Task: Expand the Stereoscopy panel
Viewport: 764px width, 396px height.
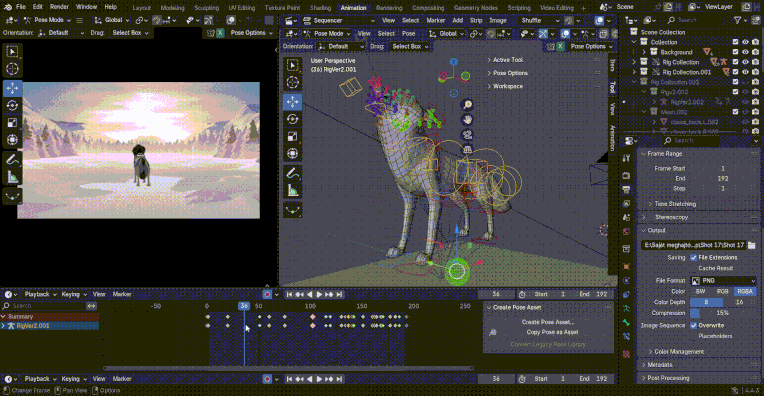Action: pos(671,217)
